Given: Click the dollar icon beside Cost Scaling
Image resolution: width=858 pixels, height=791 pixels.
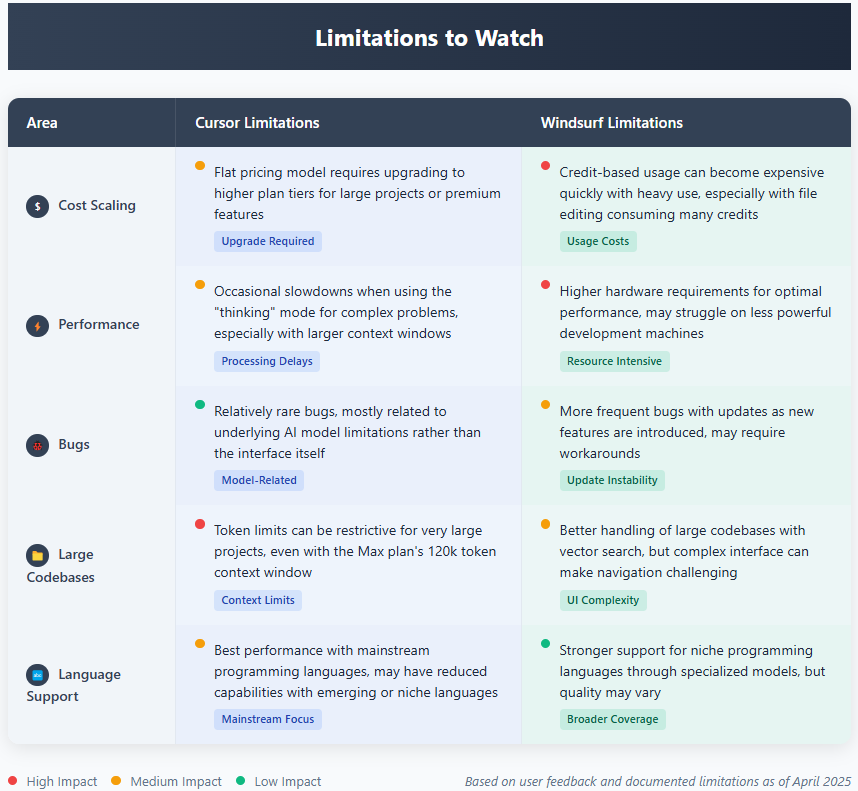Looking at the screenshot, I should coord(37,206).
